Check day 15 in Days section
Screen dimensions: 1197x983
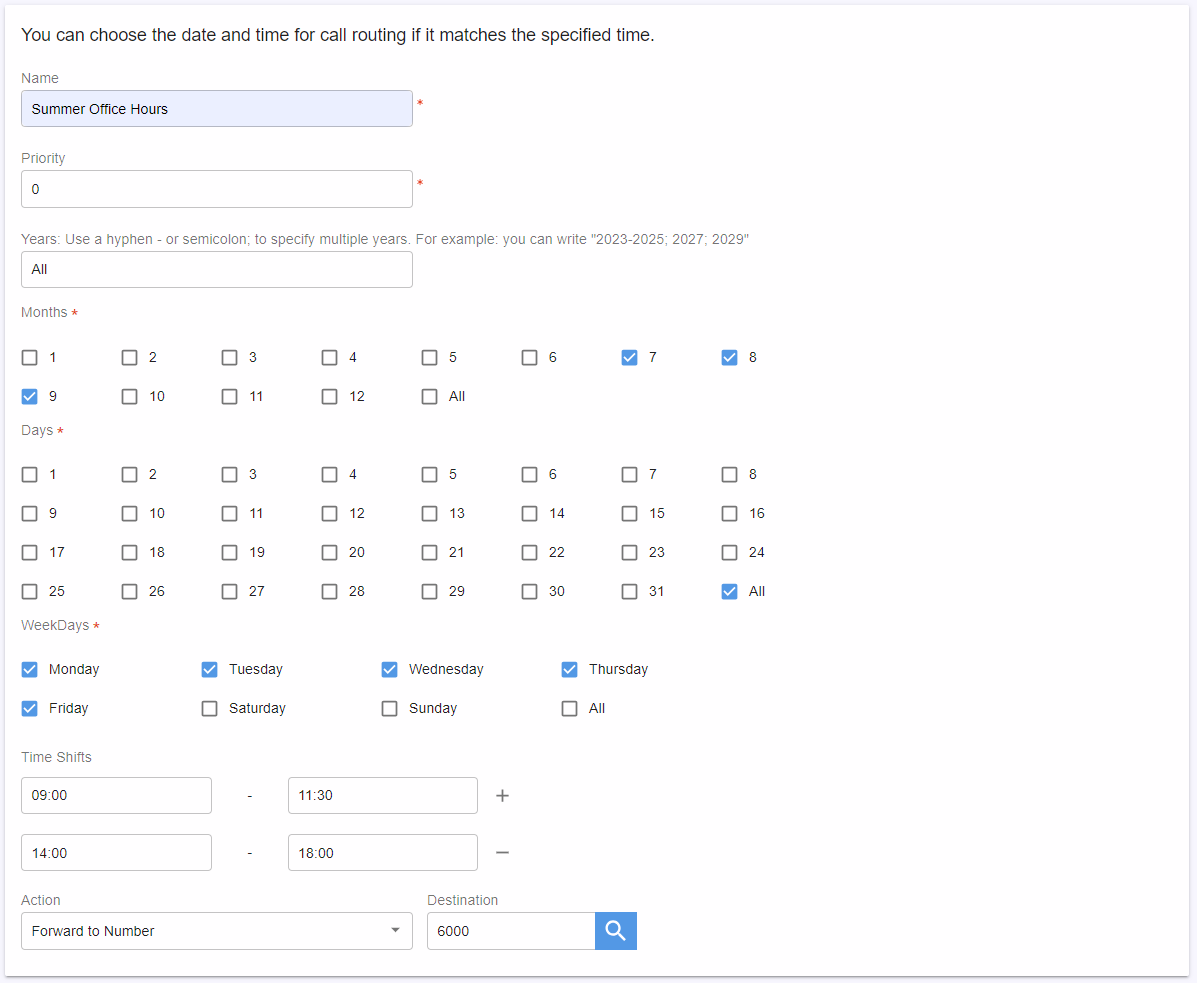(629, 513)
